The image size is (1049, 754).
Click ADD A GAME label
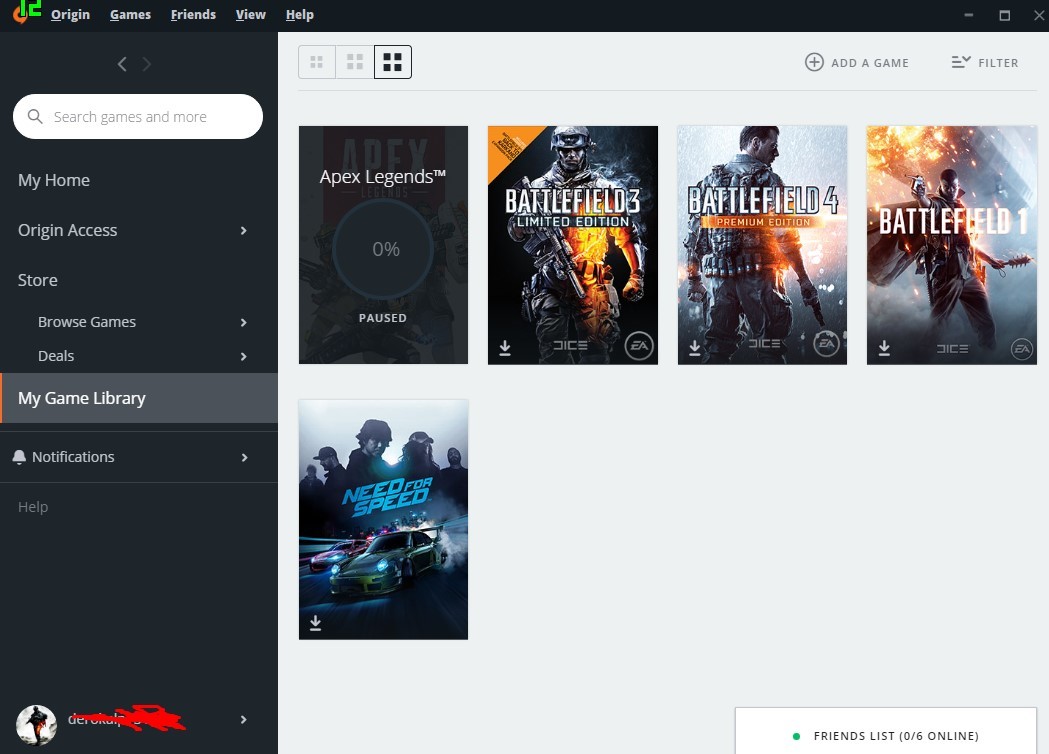tap(870, 63)
